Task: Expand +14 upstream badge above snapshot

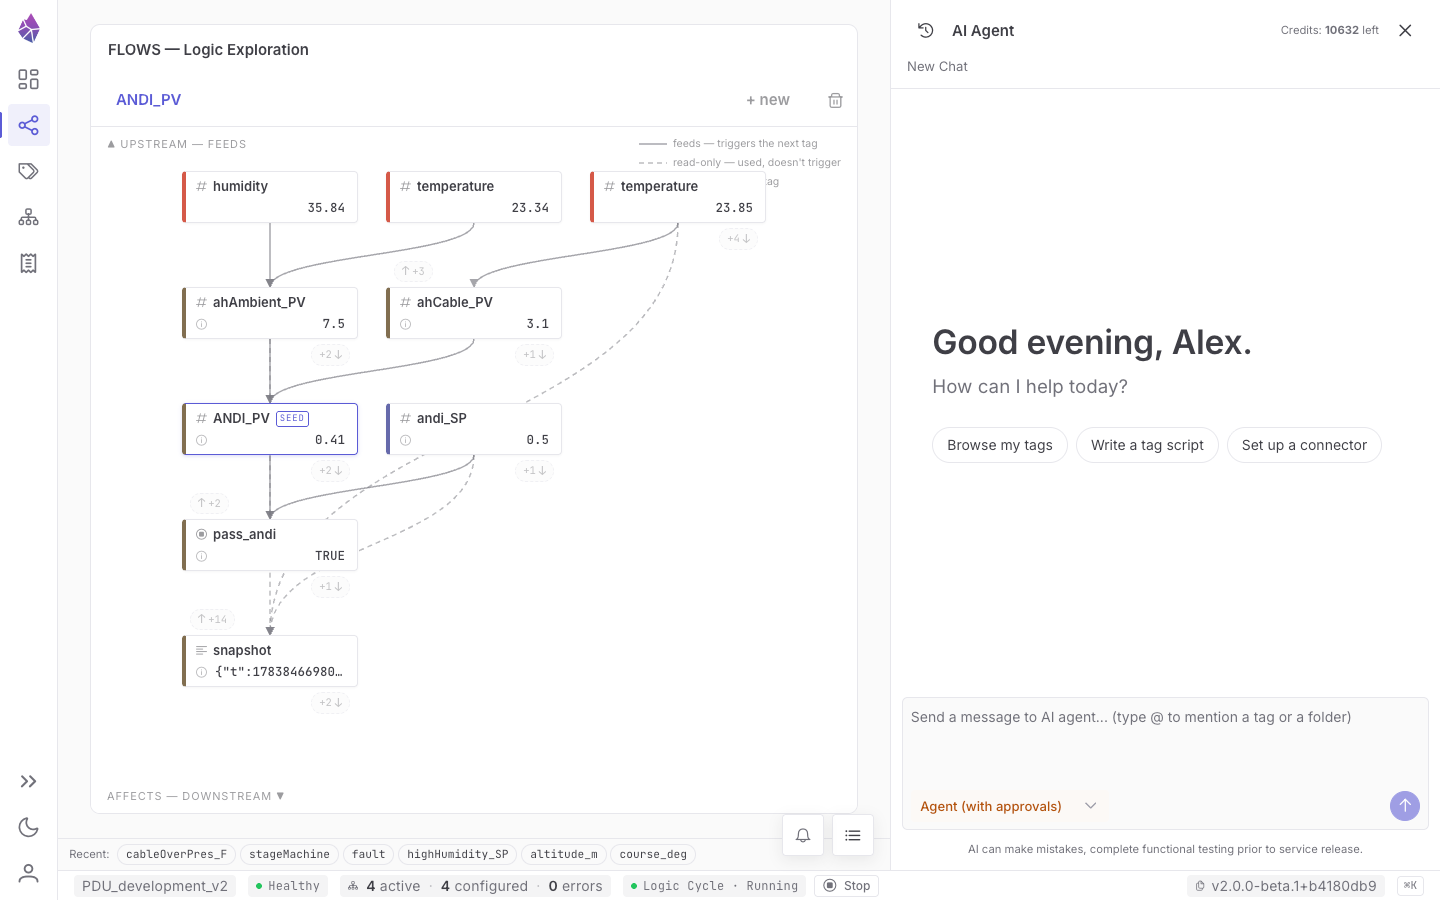Action: [x=212, y=619]
